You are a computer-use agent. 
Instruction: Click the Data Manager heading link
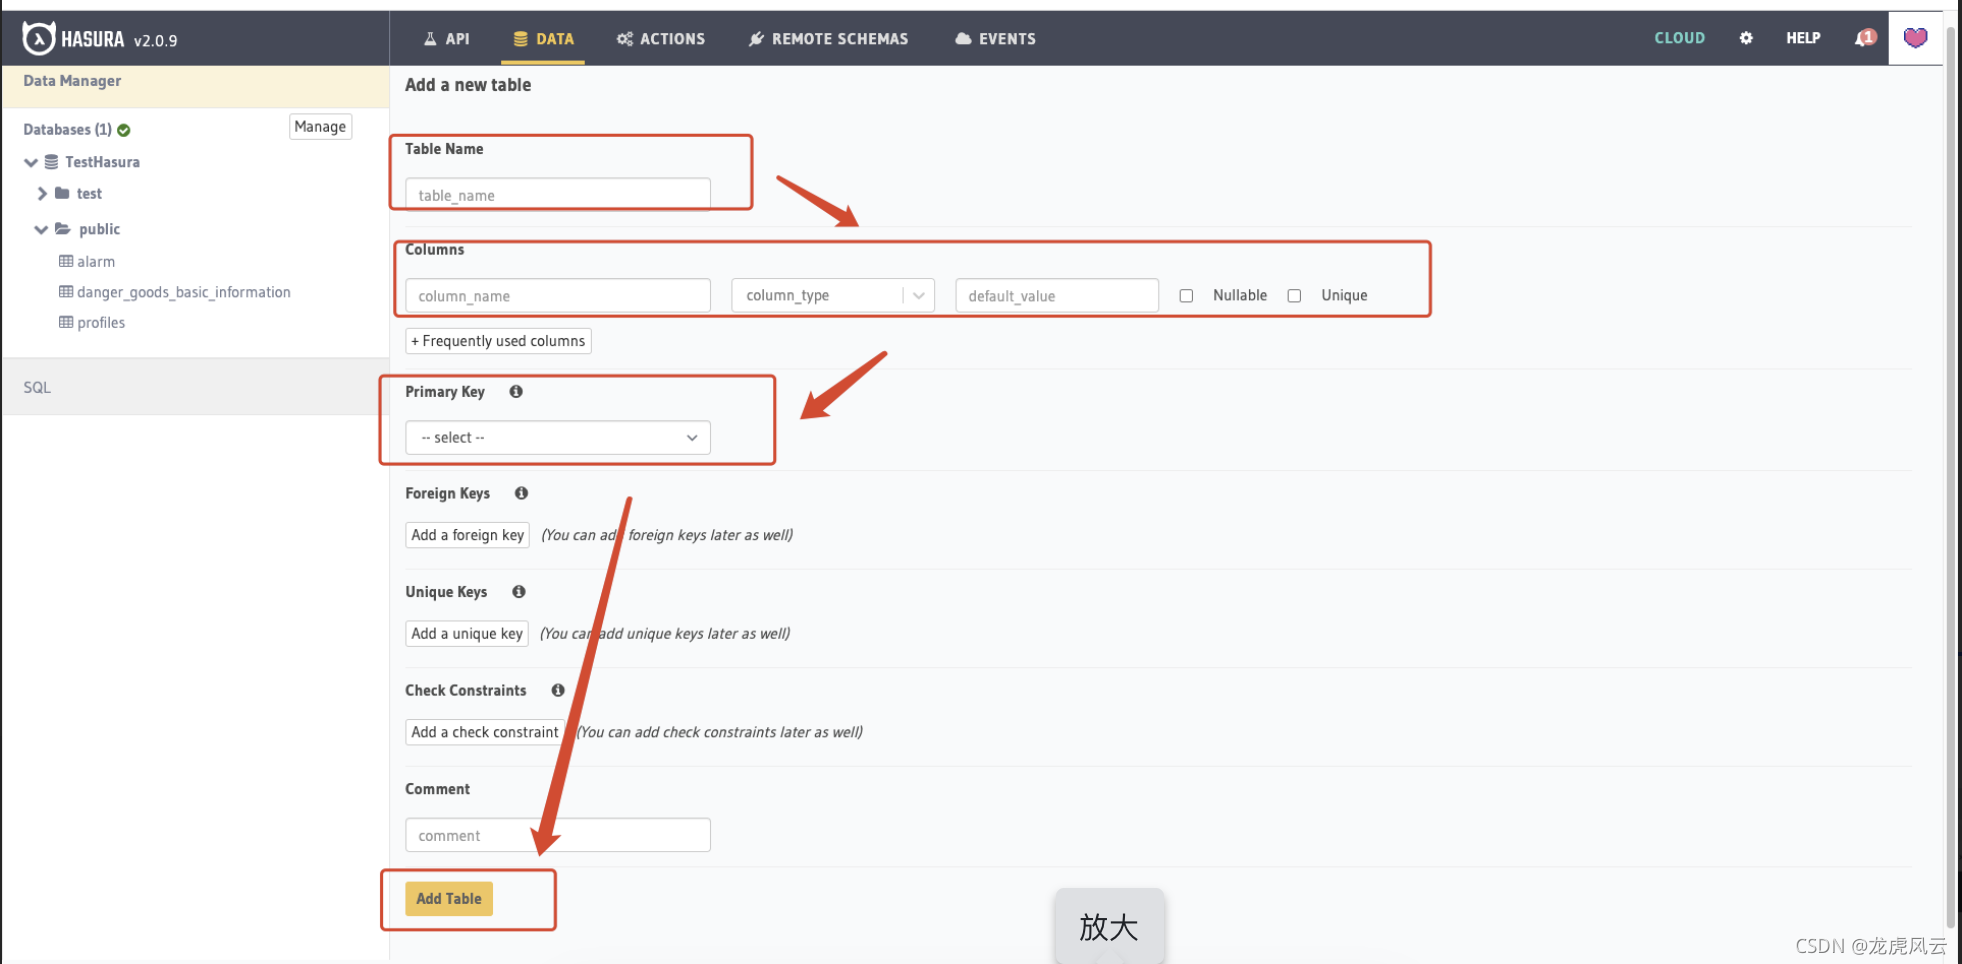(x=72, y=81)
